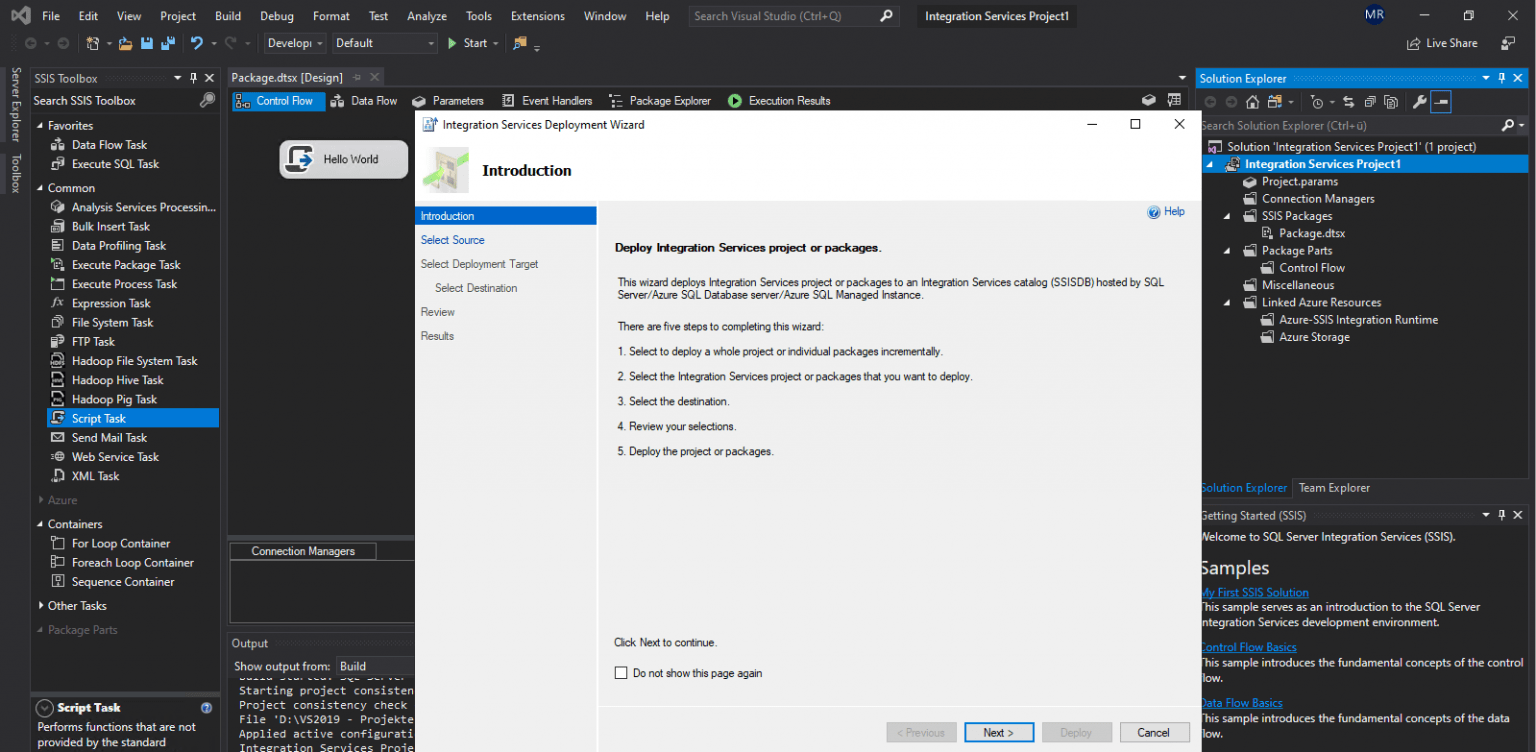This screenshot has width=1536, height=752.
Task: Click the Properties wrench icon in Solution Explorer
Action: [x=1421, y=101]
